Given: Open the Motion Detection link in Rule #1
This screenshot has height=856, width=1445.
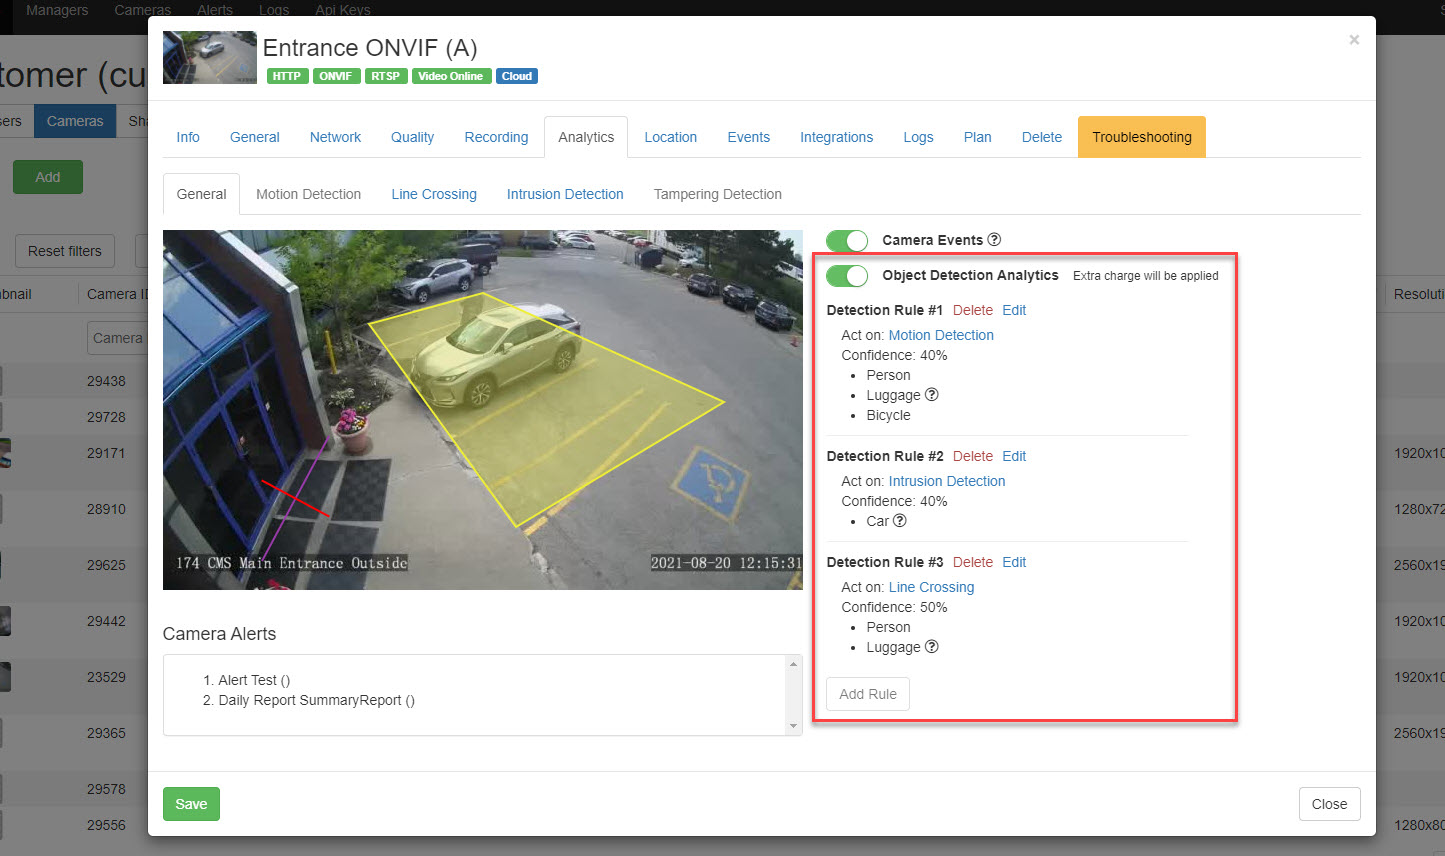Looking at the screenshot, I should pos(941,335).
